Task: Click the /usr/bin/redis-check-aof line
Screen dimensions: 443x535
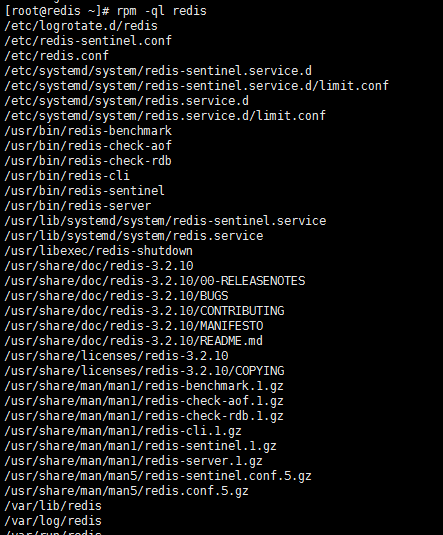Action: click(x=88, y=146)
